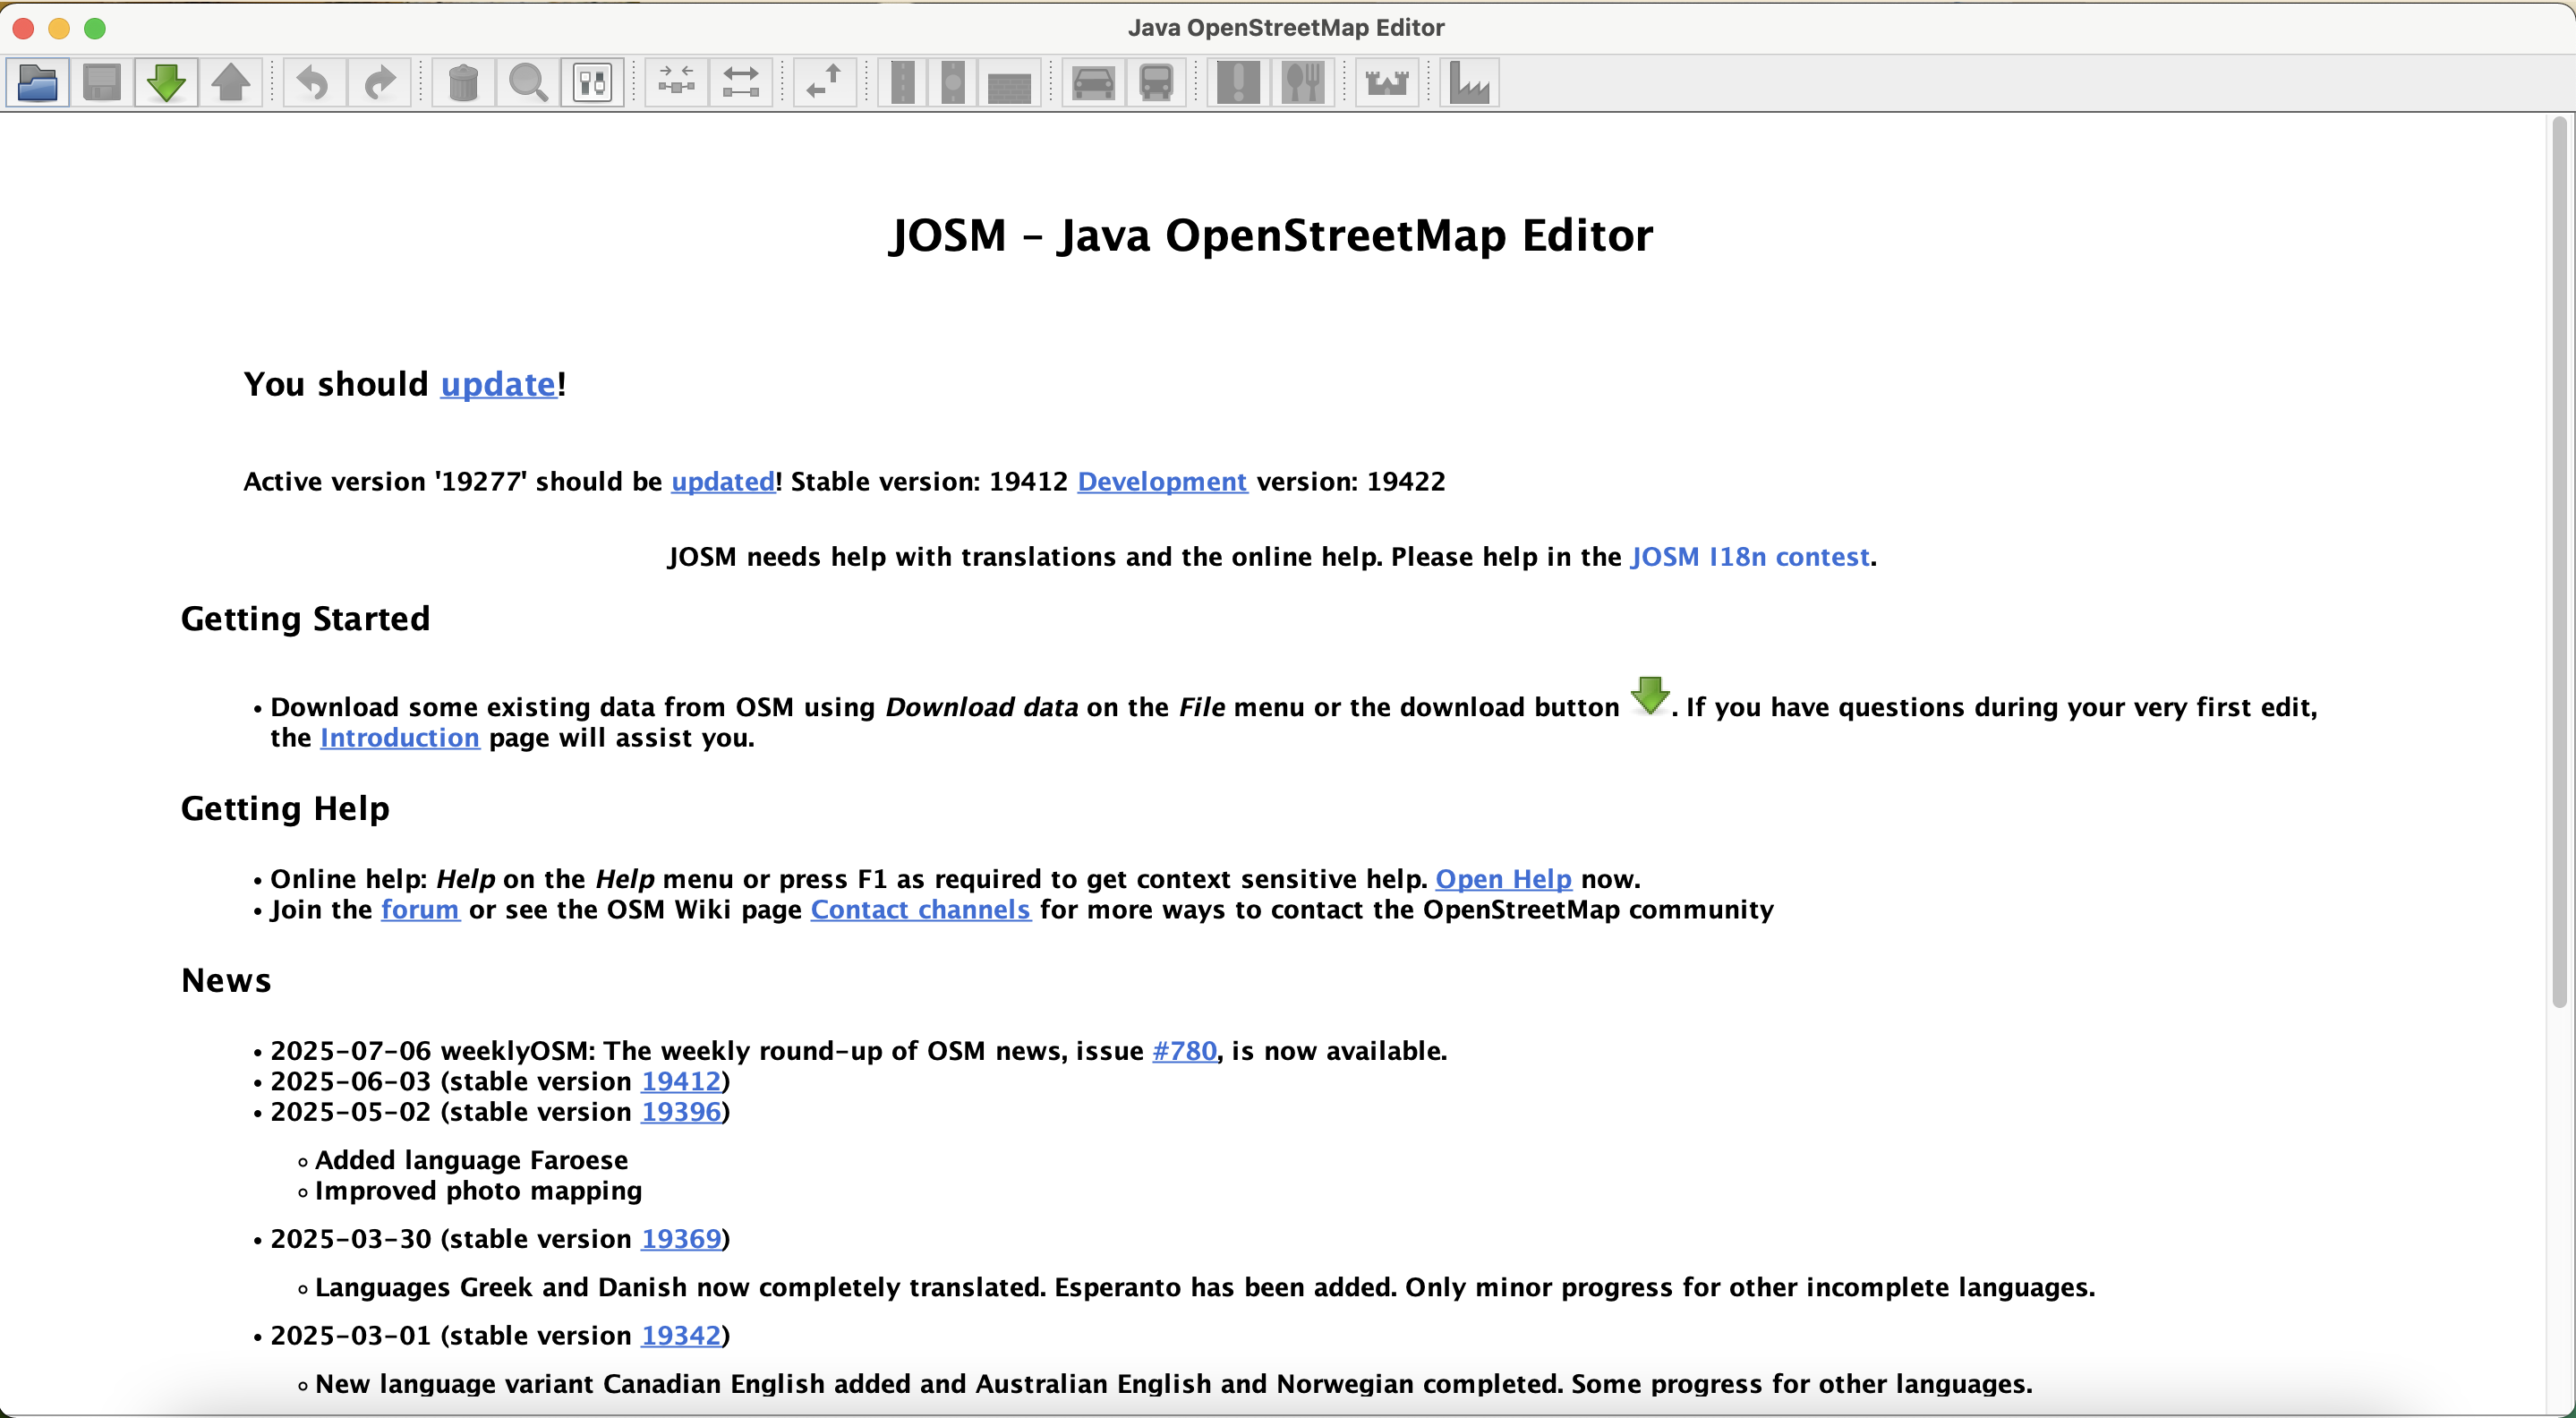Select the fork and spoon preset icon
The height and width of the screenshot is (1418, 2576).
point(1303,83)
